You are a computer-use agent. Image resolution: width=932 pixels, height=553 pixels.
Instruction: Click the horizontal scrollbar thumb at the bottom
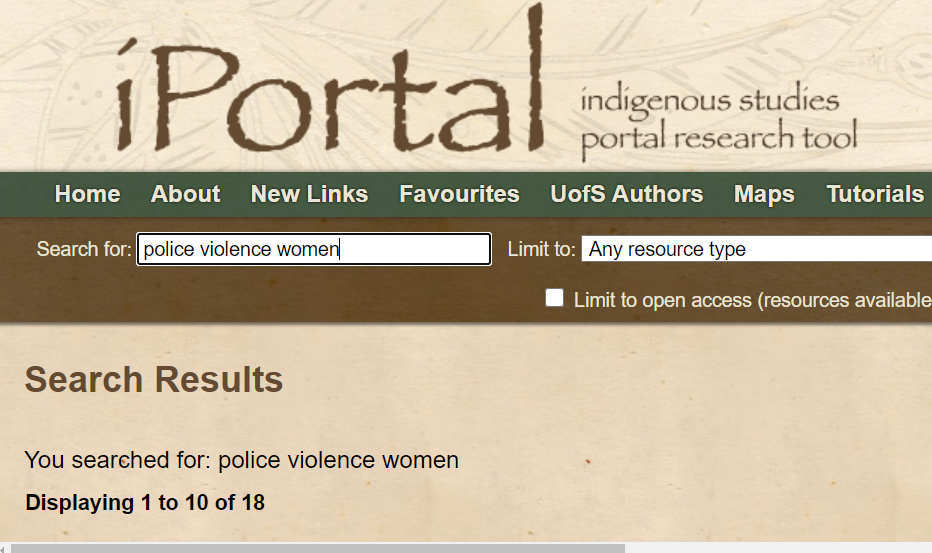tap(318, 548)
